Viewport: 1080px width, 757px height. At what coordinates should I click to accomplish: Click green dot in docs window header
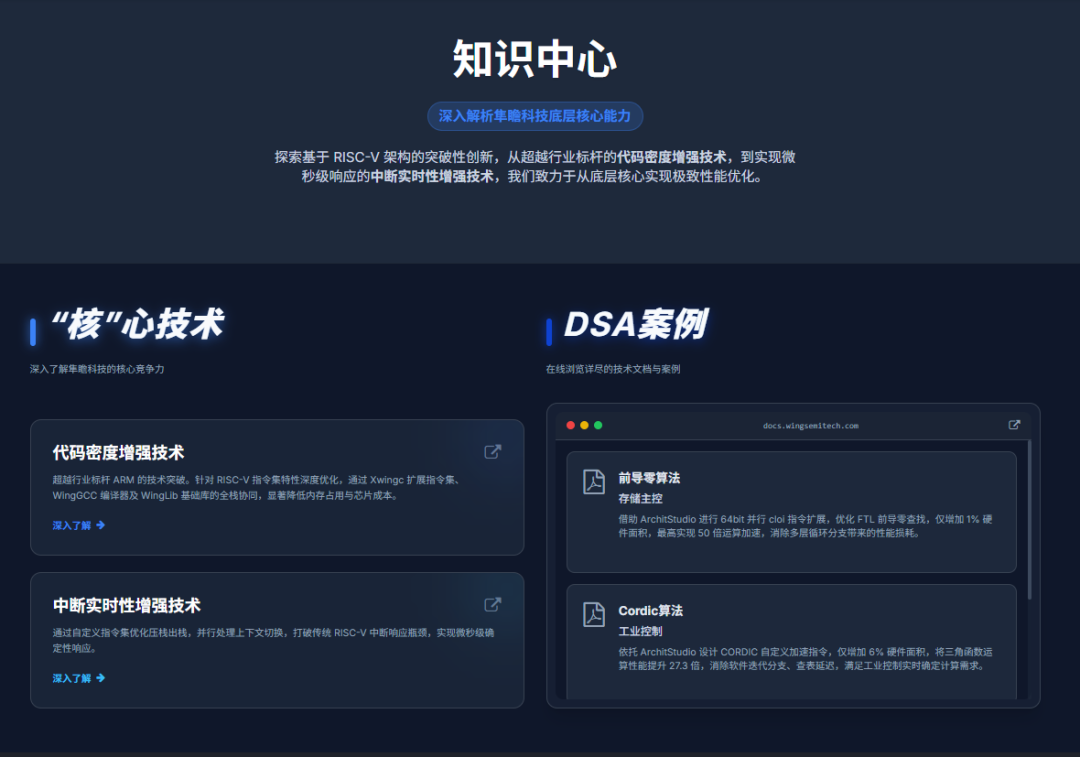click(x=598, y=425)
